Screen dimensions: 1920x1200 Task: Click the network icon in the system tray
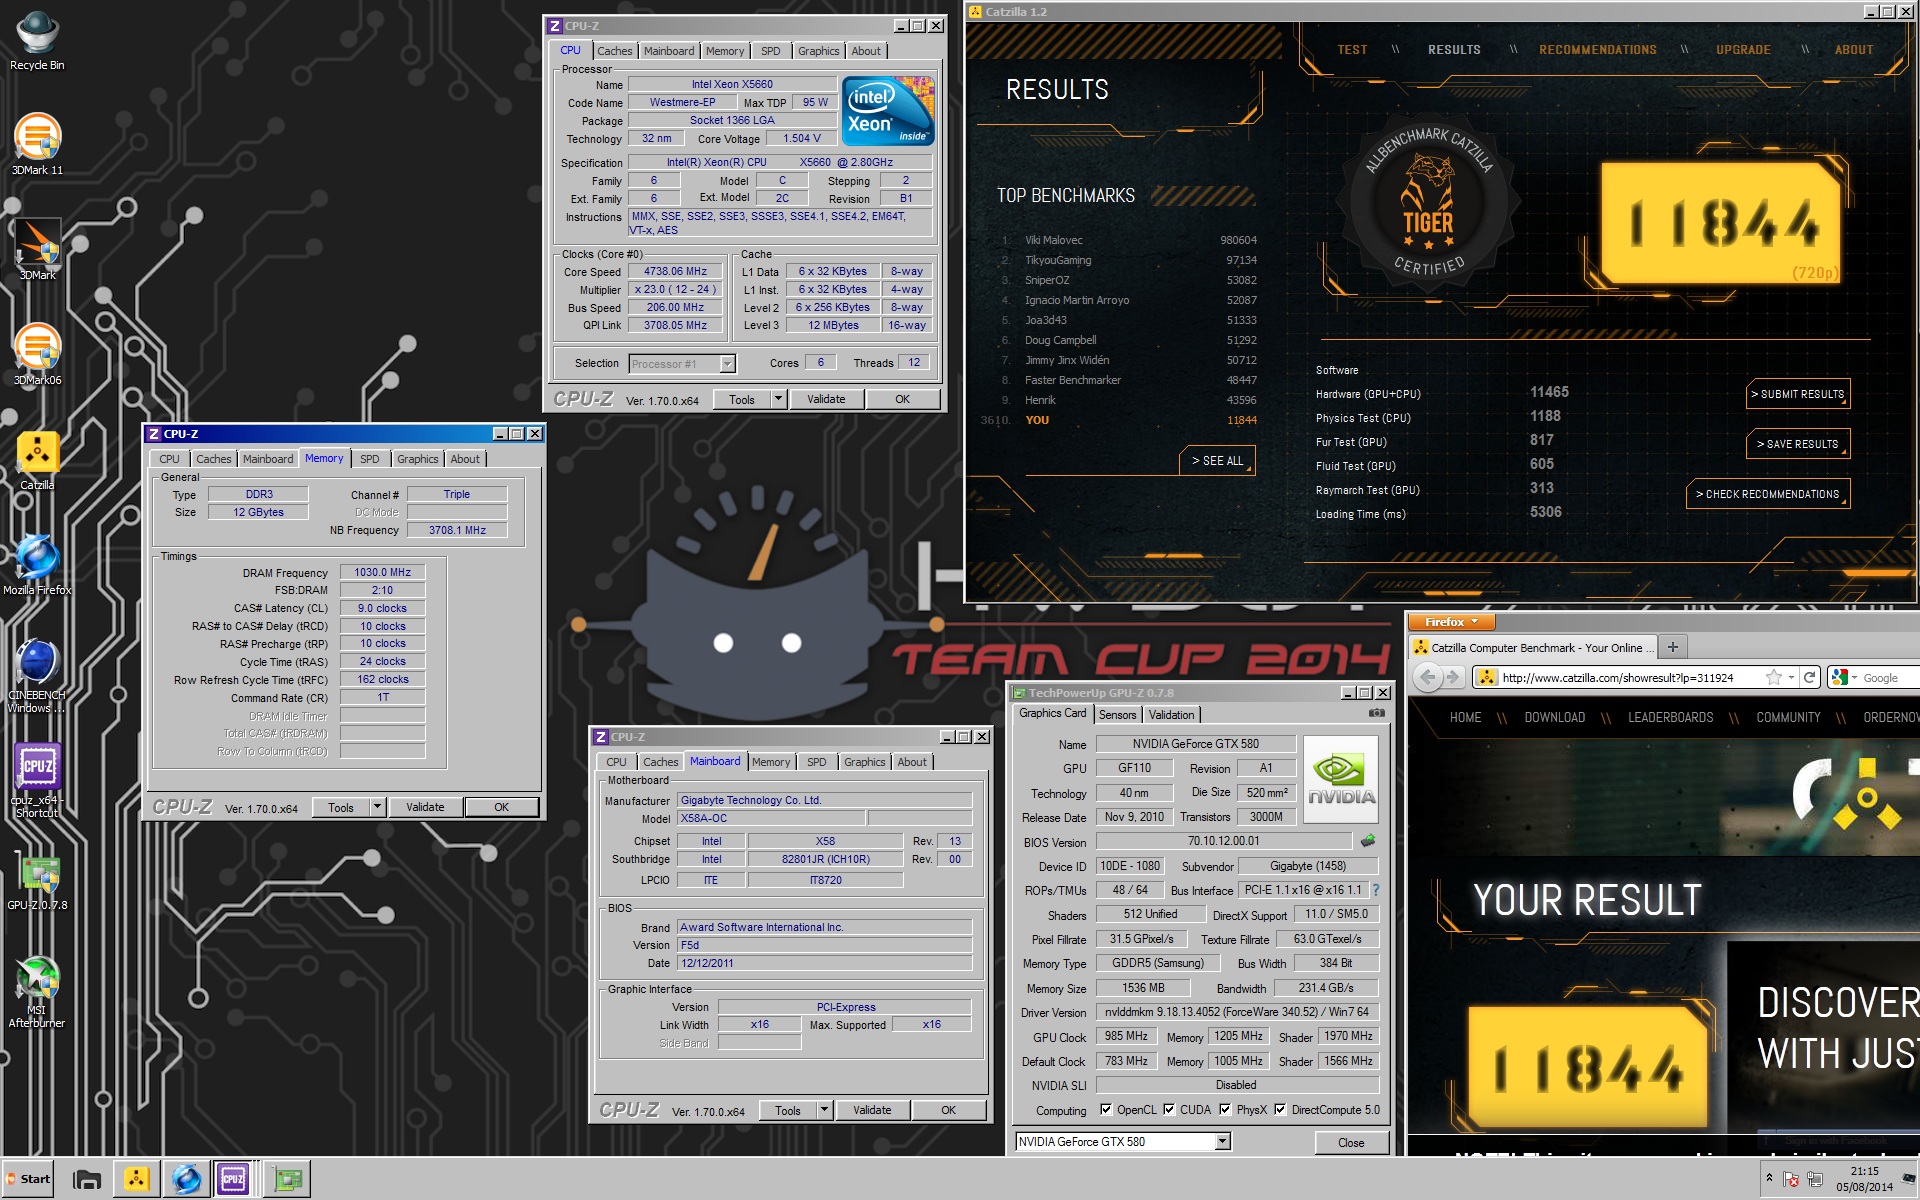[1815, 1180]
